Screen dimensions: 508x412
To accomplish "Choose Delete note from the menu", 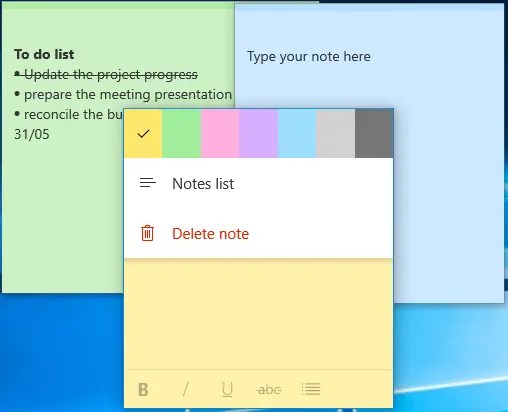I will pyautogui.click(x=259, y=233).
